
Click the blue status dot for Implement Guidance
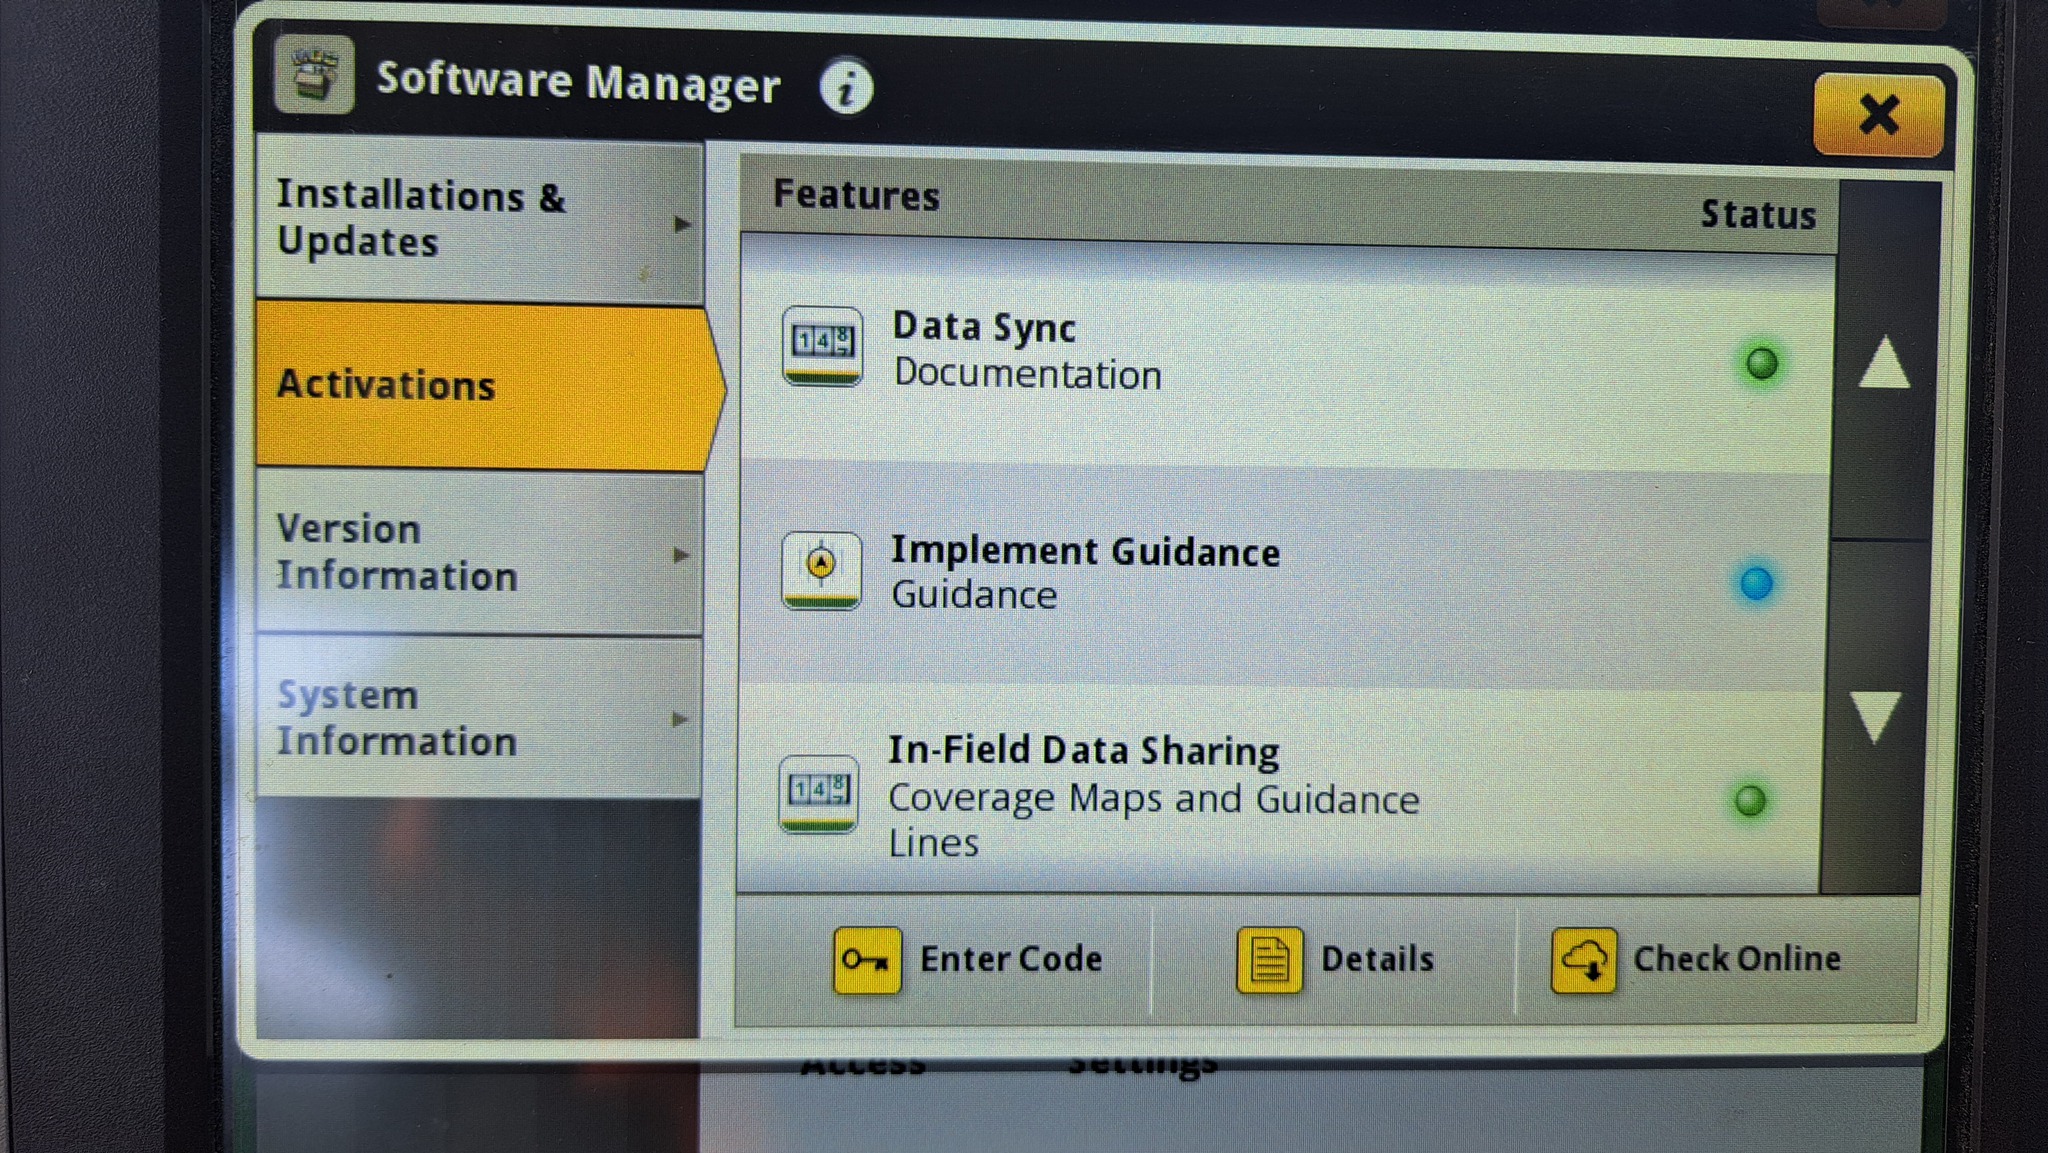coord(1756,583)
